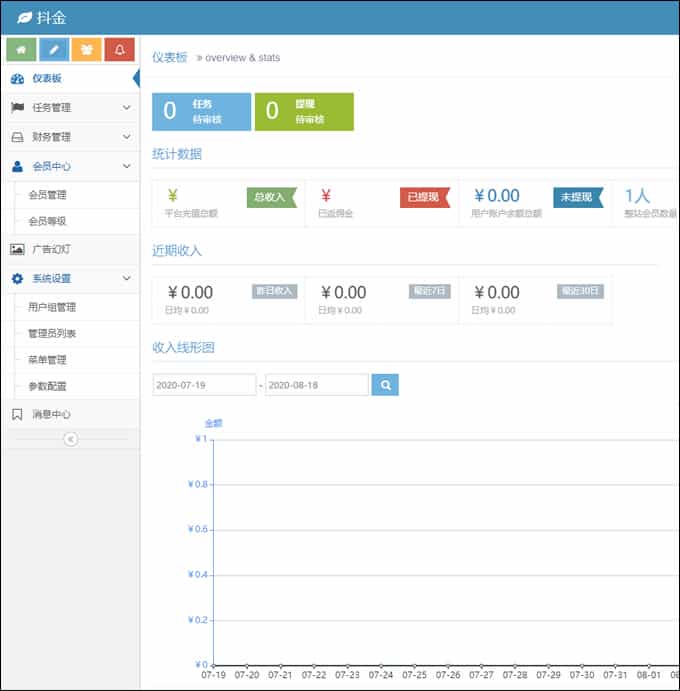This screenshot has width=680, height=691.
Task: Click the magnifier search button for date range
Action: (x=385, y=385)
